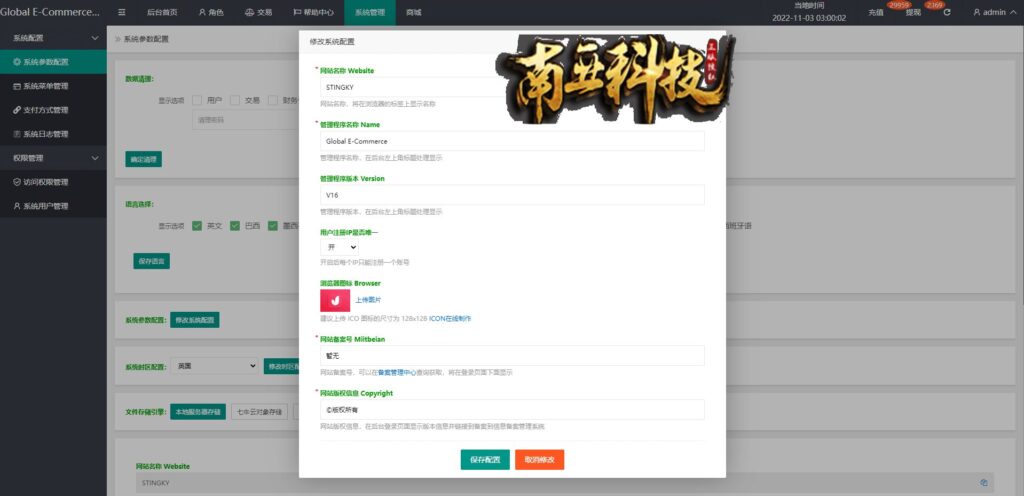Click the 取消修改 cancel button
Screen dimensions: 1024x496
click(539, 459)
